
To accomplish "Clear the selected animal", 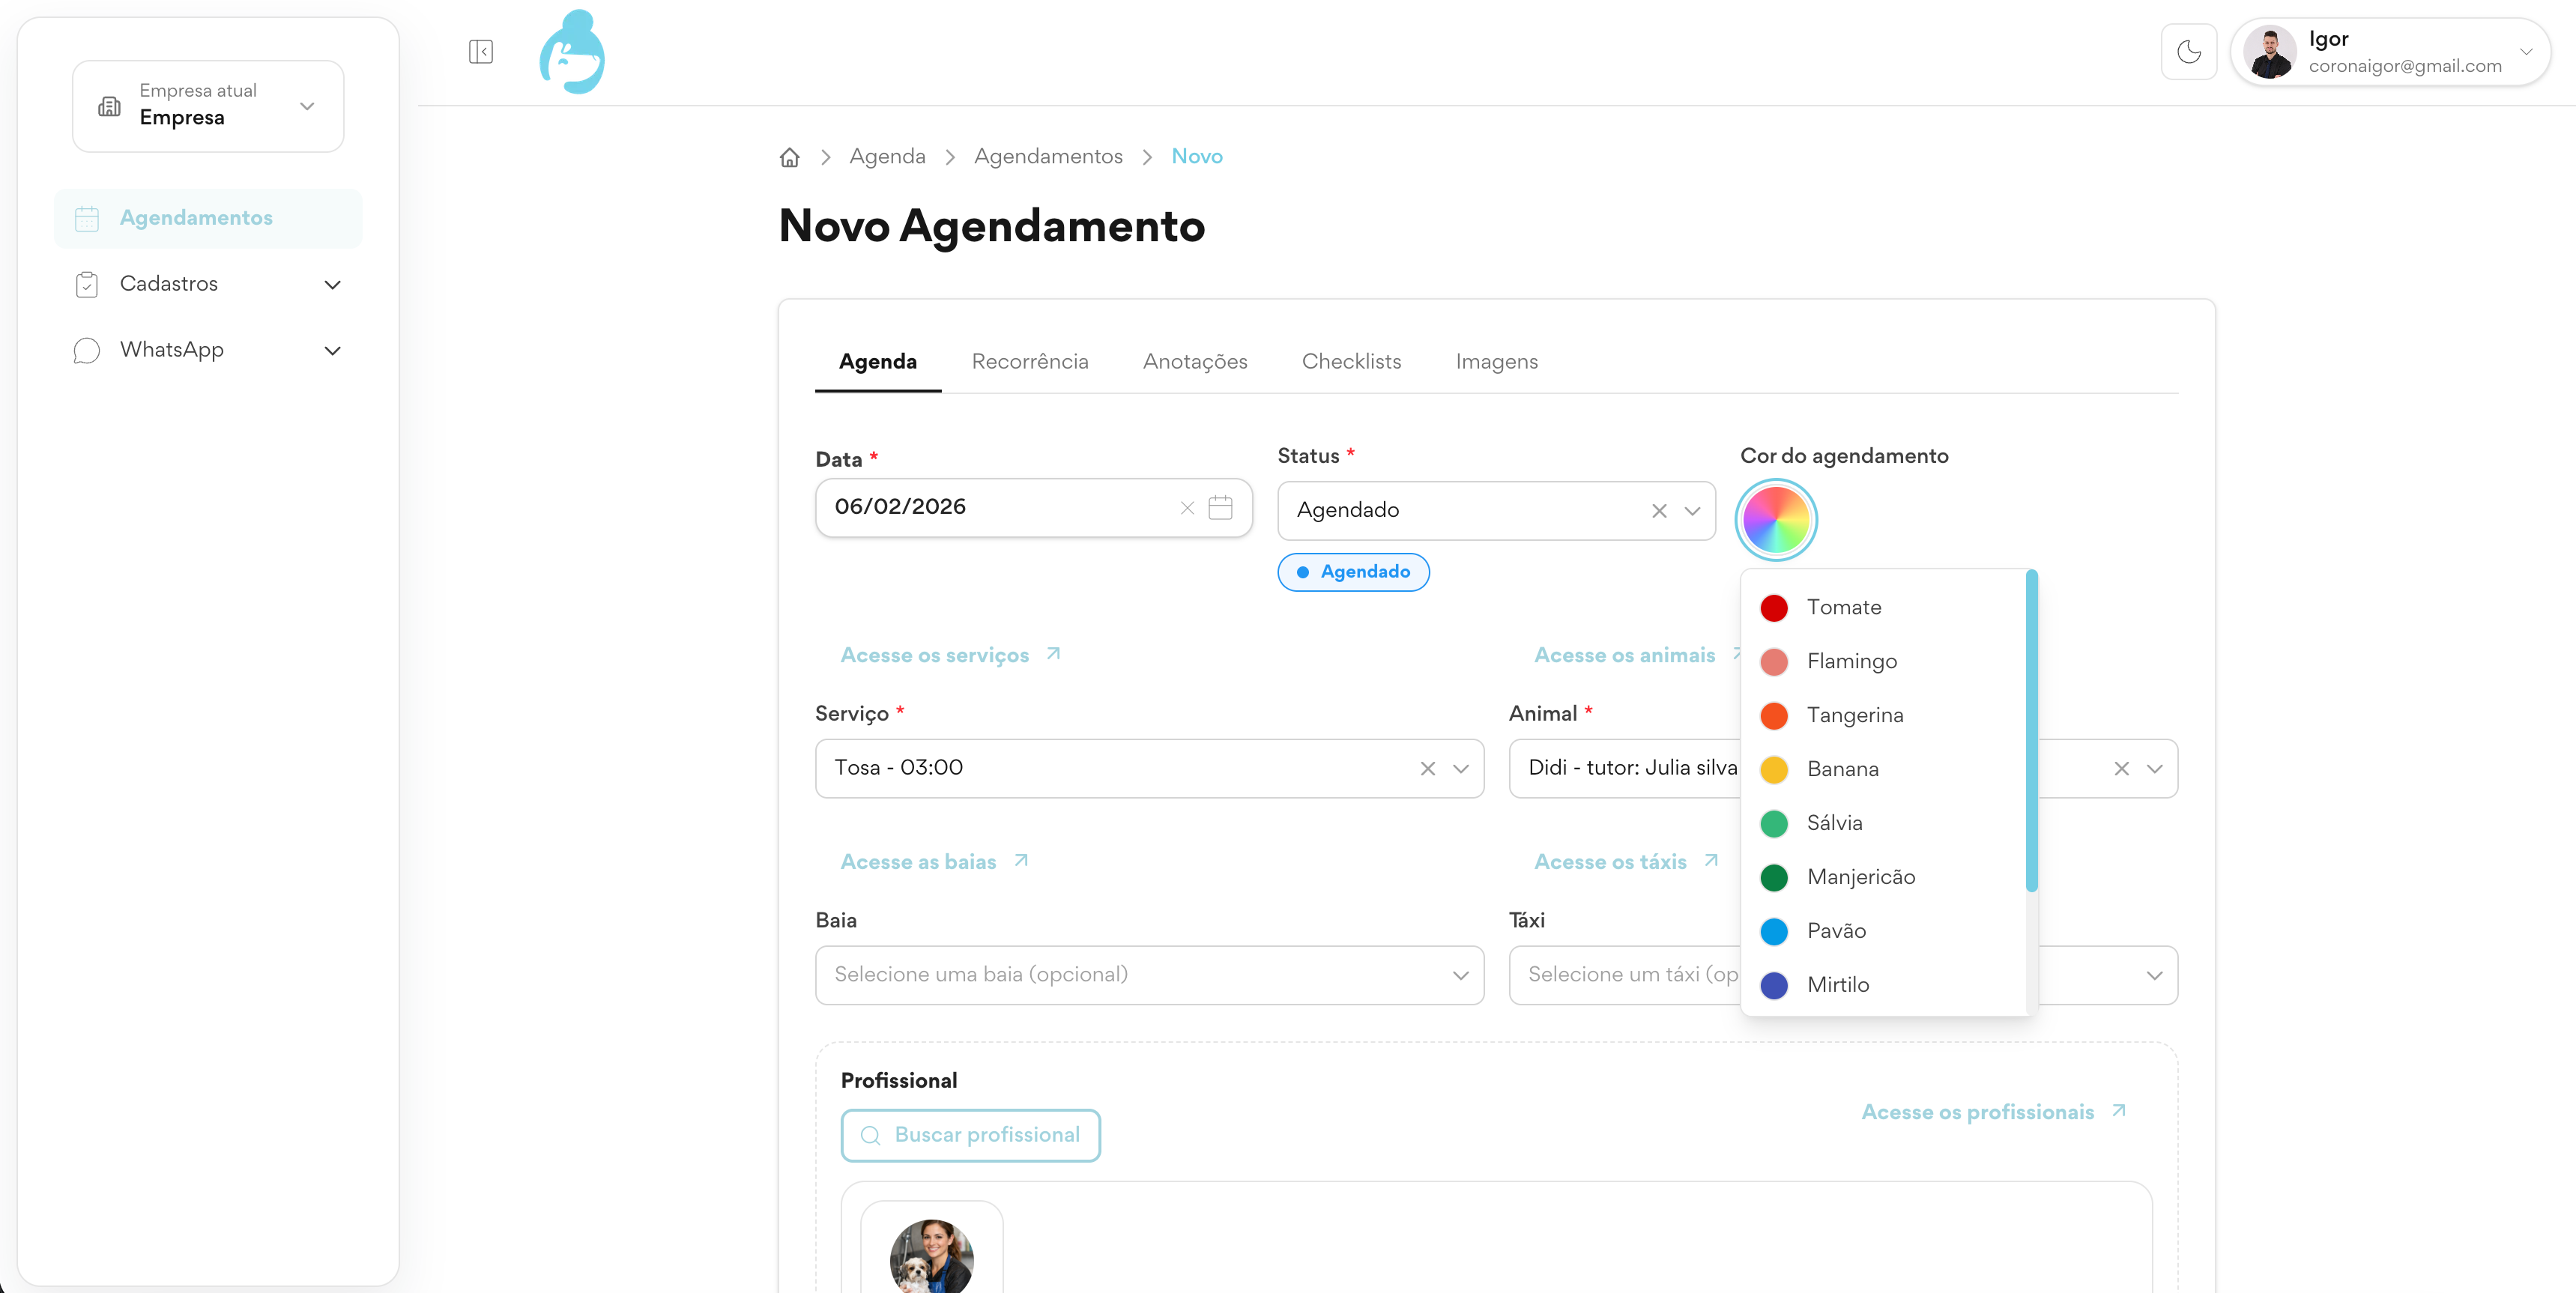I will pyautogui.click(x=2121, y=768).
